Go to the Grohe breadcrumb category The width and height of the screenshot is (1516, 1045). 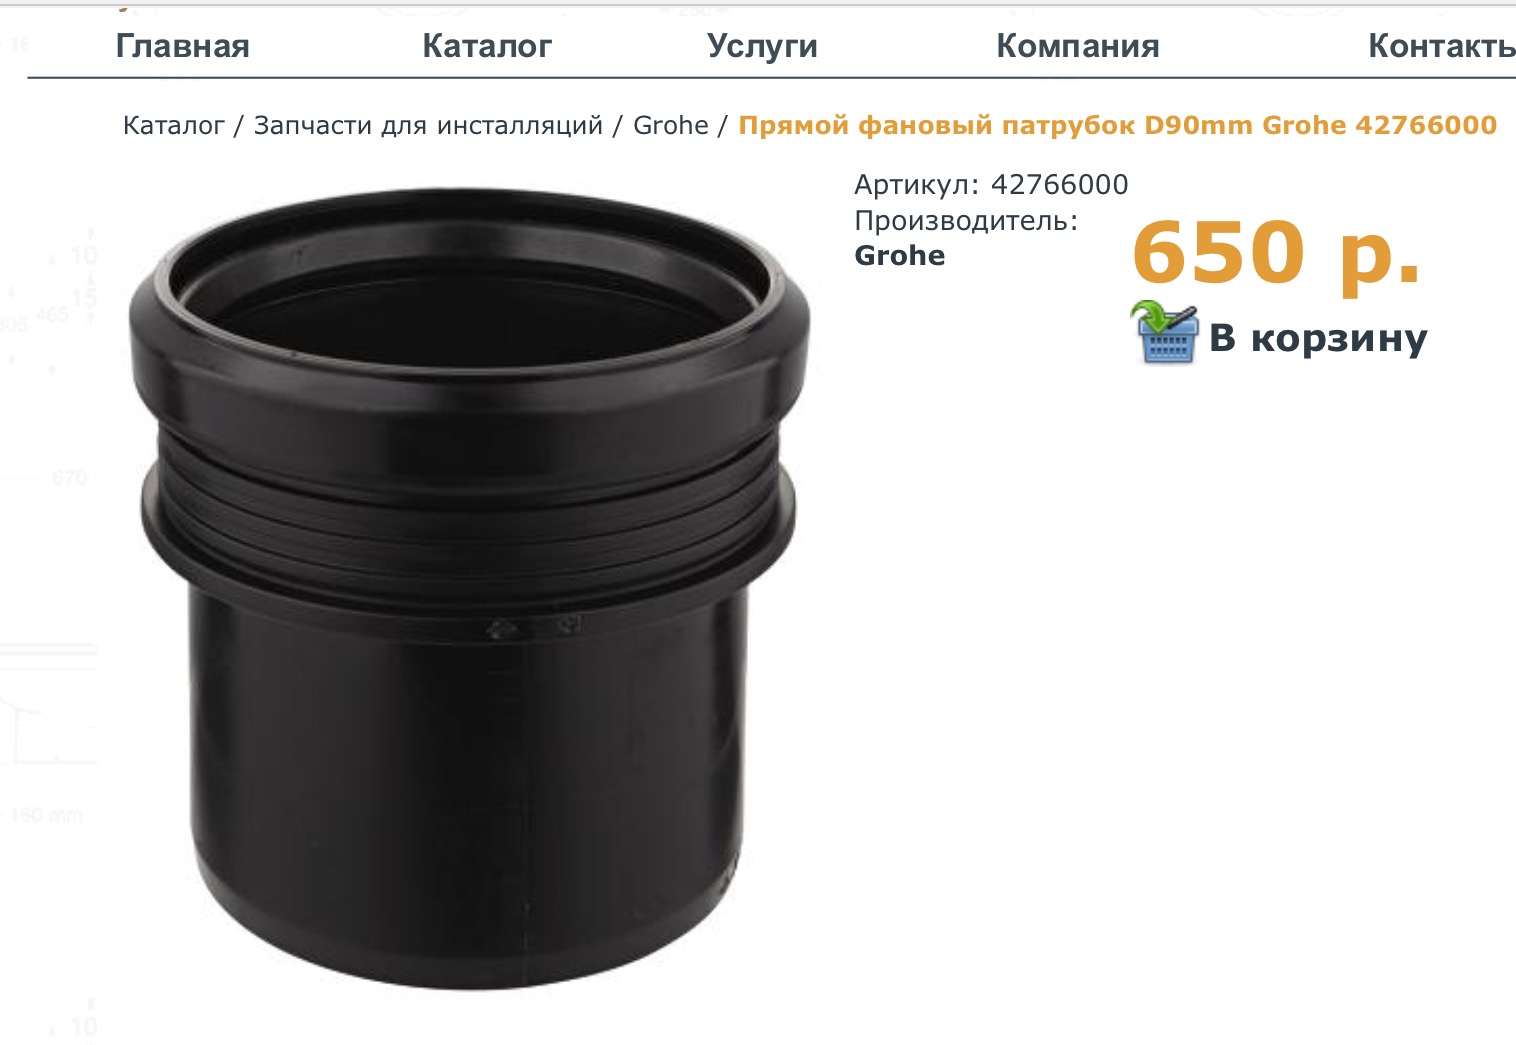(670, 125)
